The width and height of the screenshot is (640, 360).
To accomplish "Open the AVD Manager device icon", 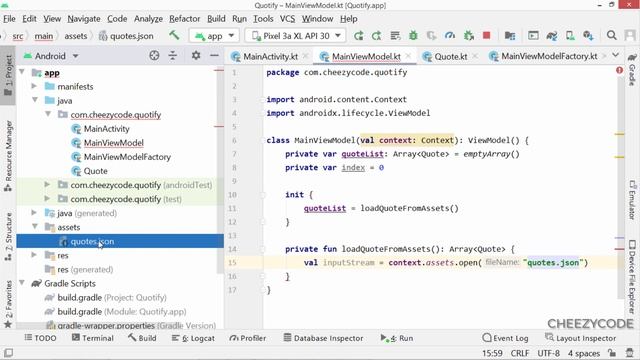I will 570,36.
